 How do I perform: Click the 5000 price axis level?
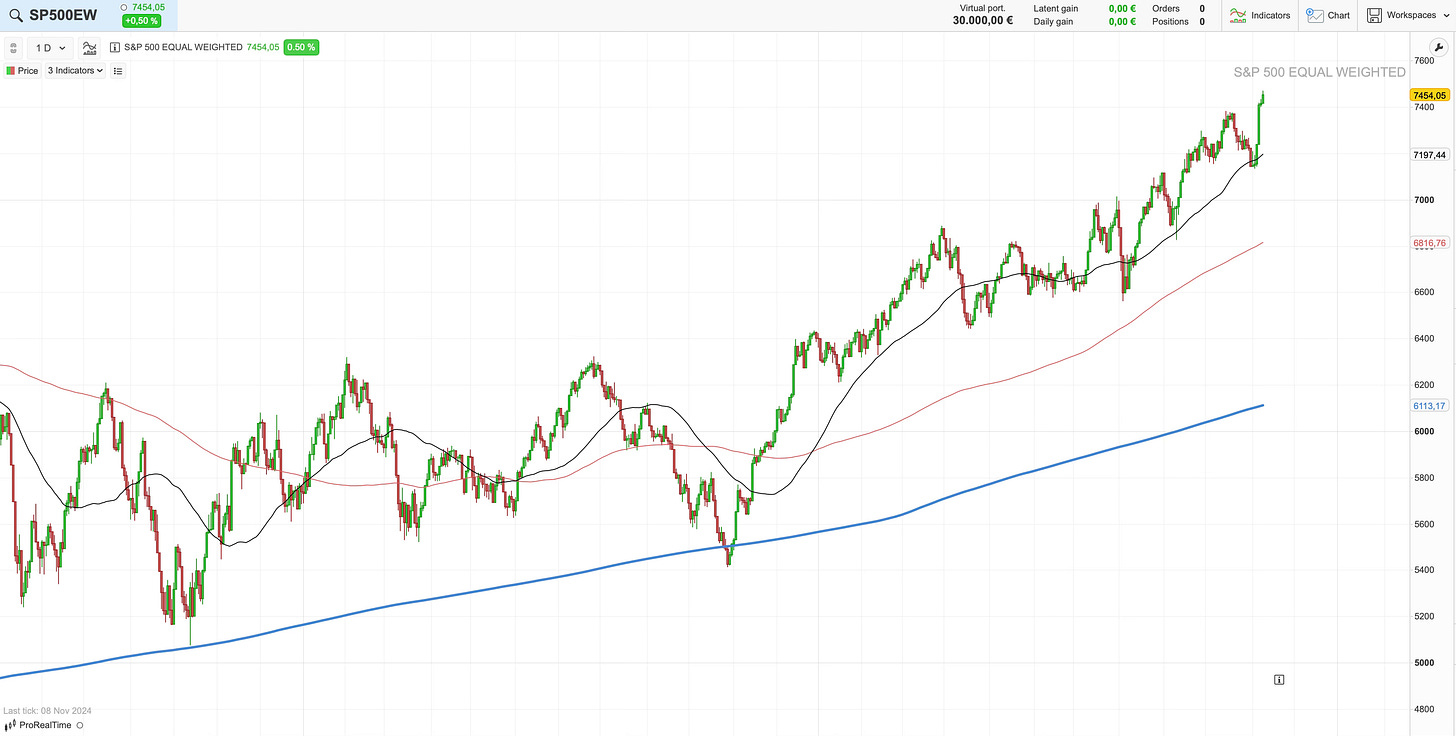pyautogui.click(x=1424, y=663)
